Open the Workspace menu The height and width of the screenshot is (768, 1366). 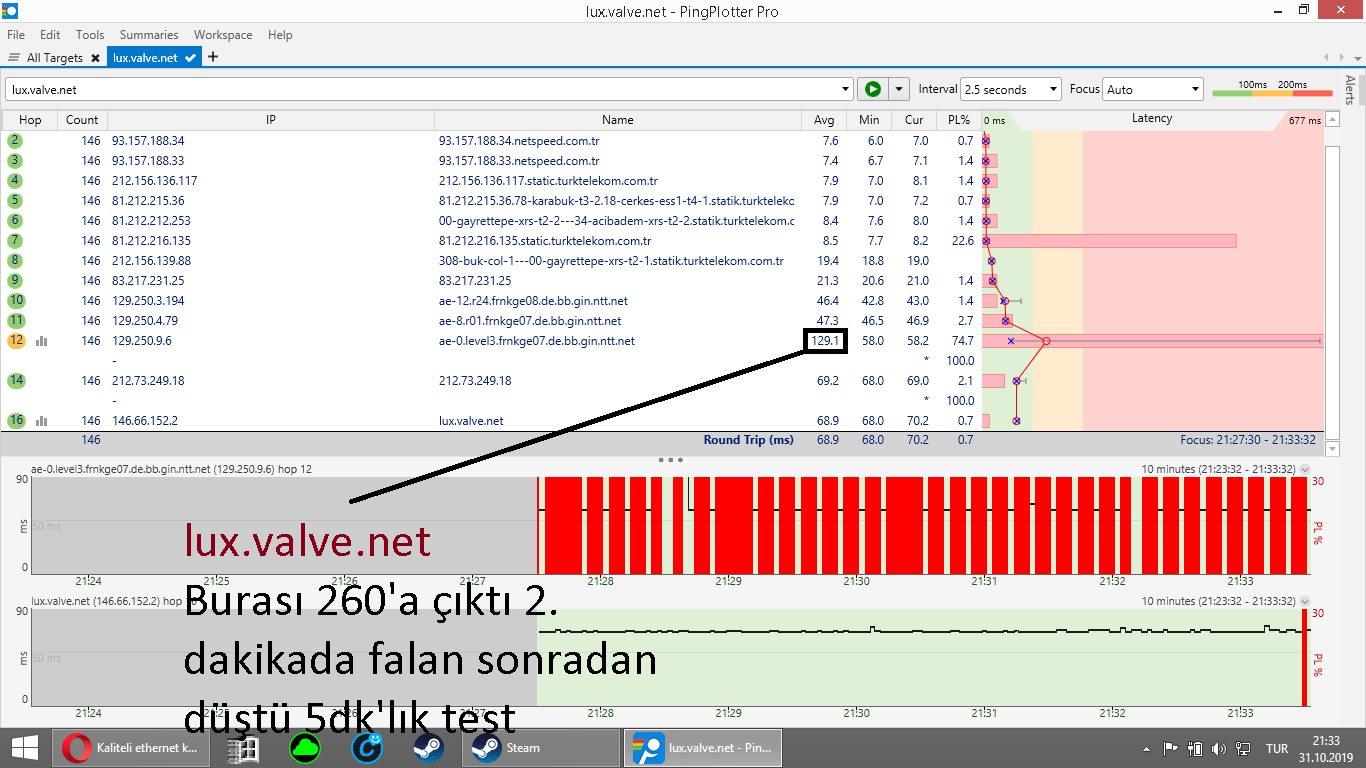coord(223,34)
